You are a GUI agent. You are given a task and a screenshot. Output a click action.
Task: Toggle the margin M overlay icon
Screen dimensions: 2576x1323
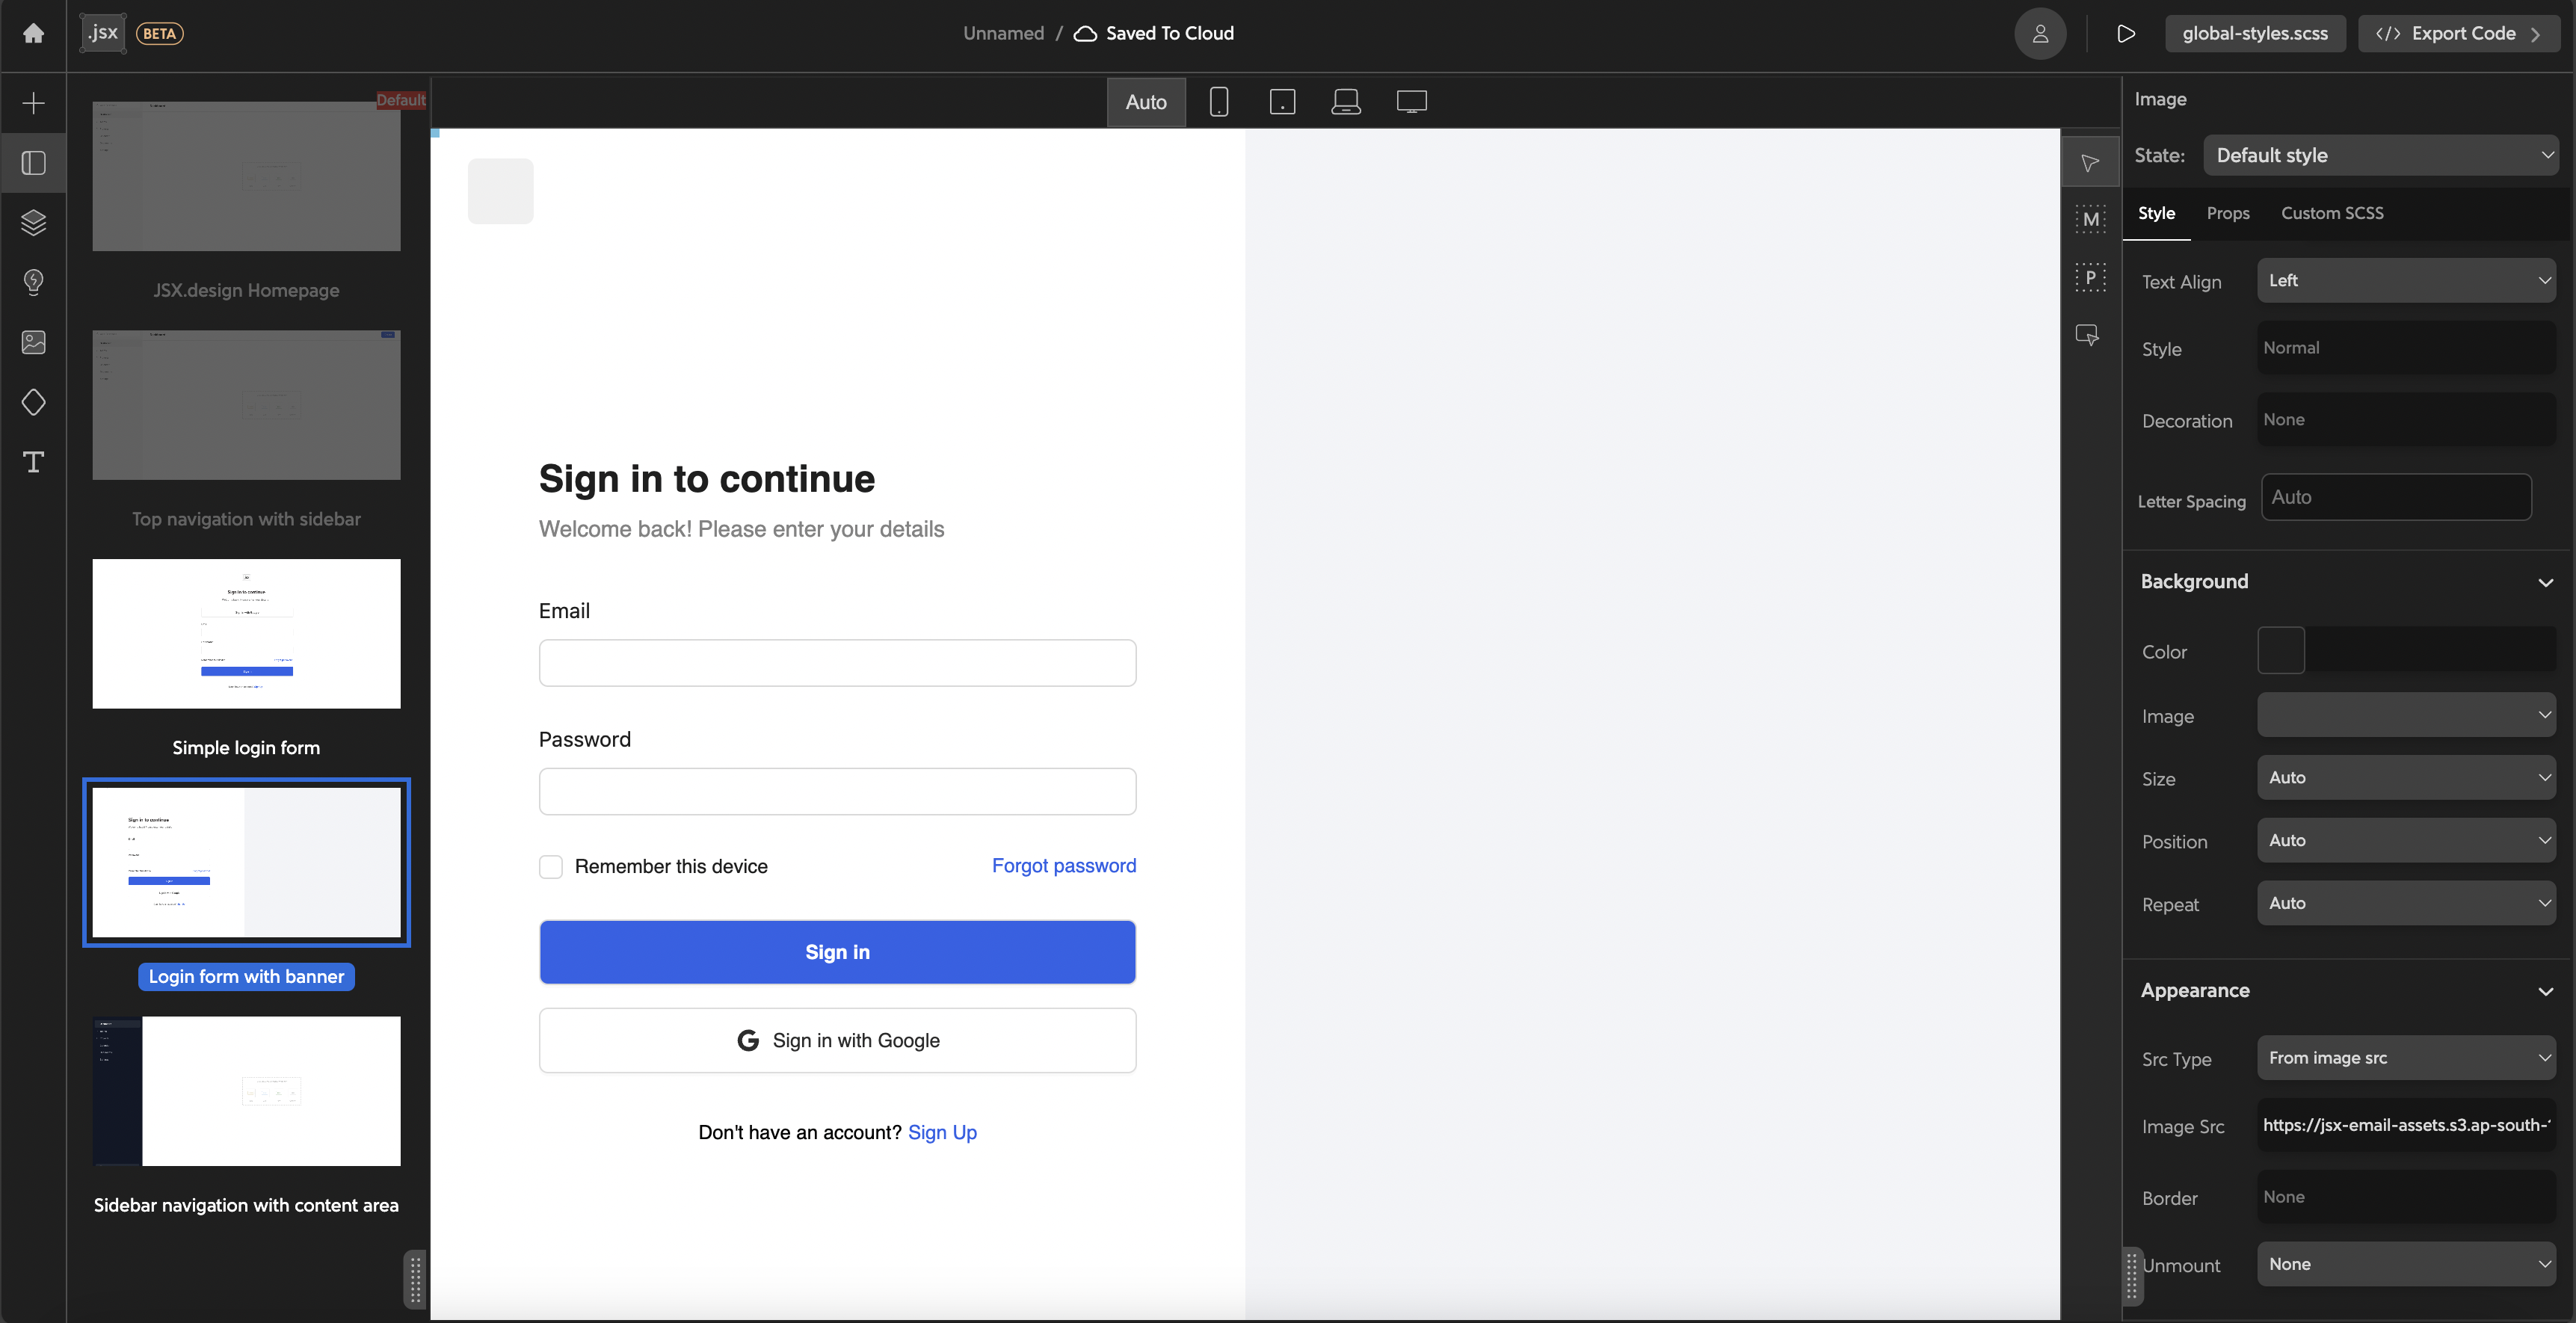click(2090, 219)
